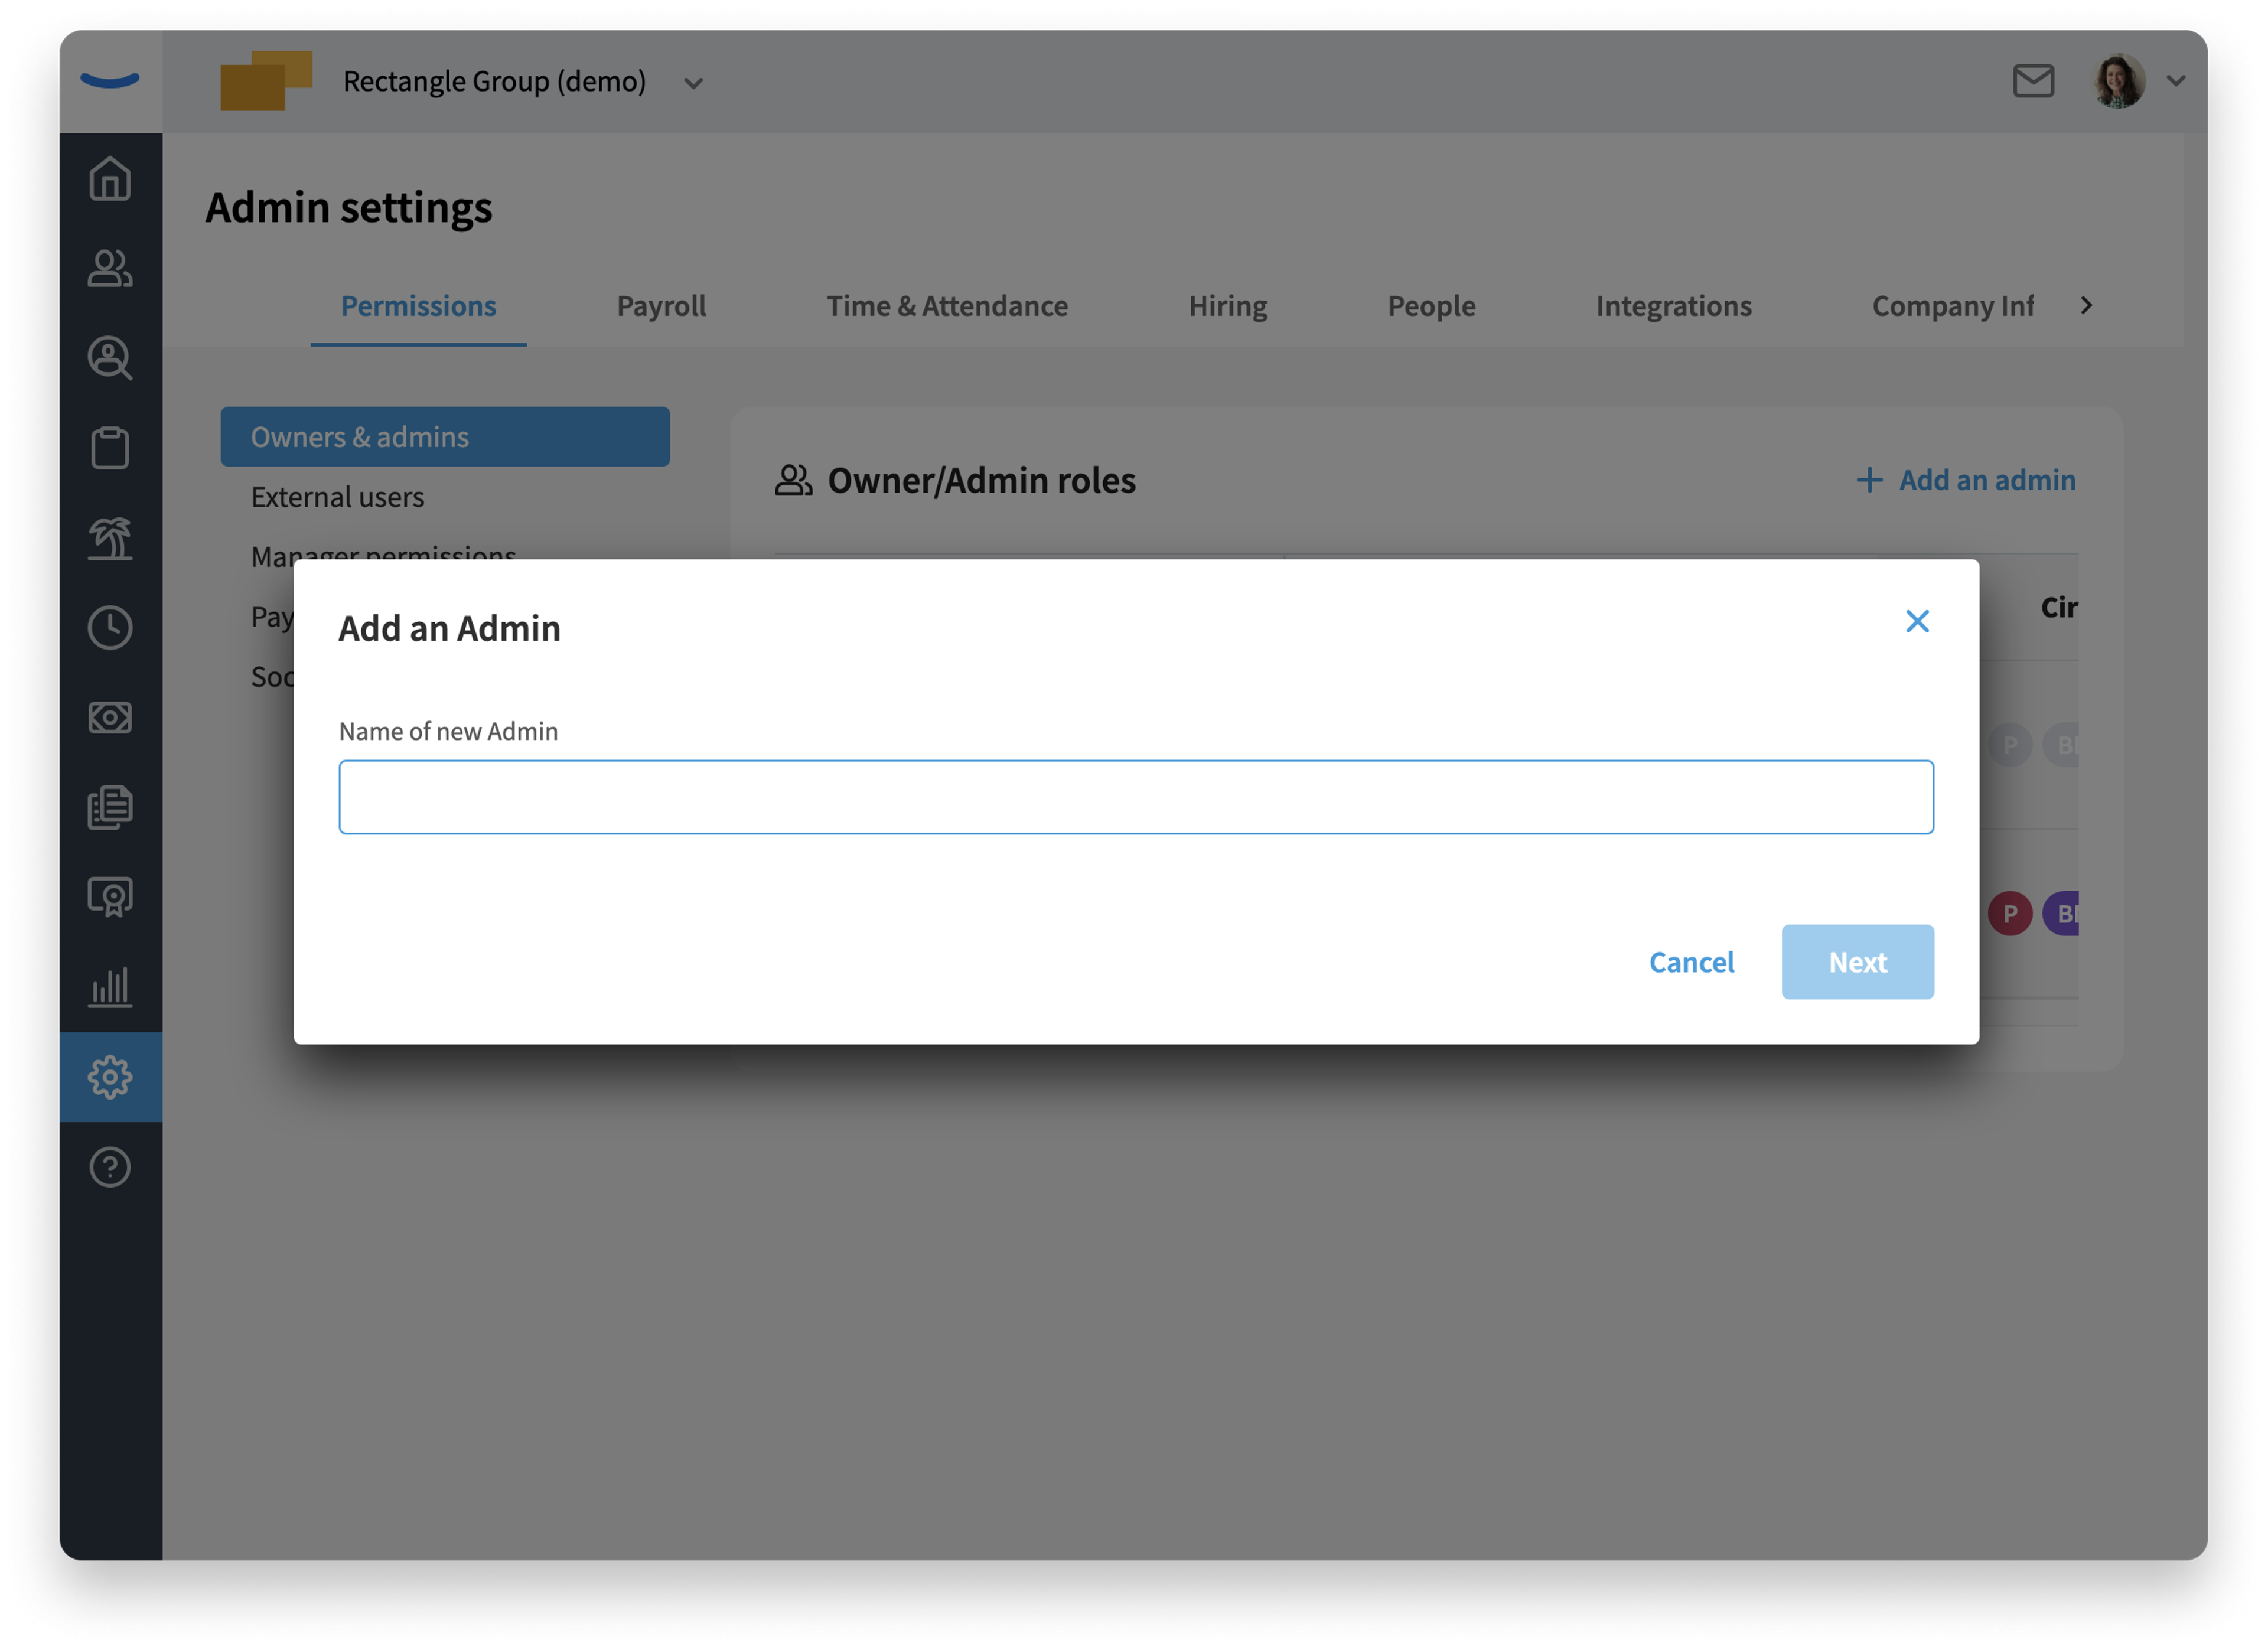The height and width of the screenshot is (1650, 2268).
Task: Switch to the Integrations tab
Action: click(1673, 305)
